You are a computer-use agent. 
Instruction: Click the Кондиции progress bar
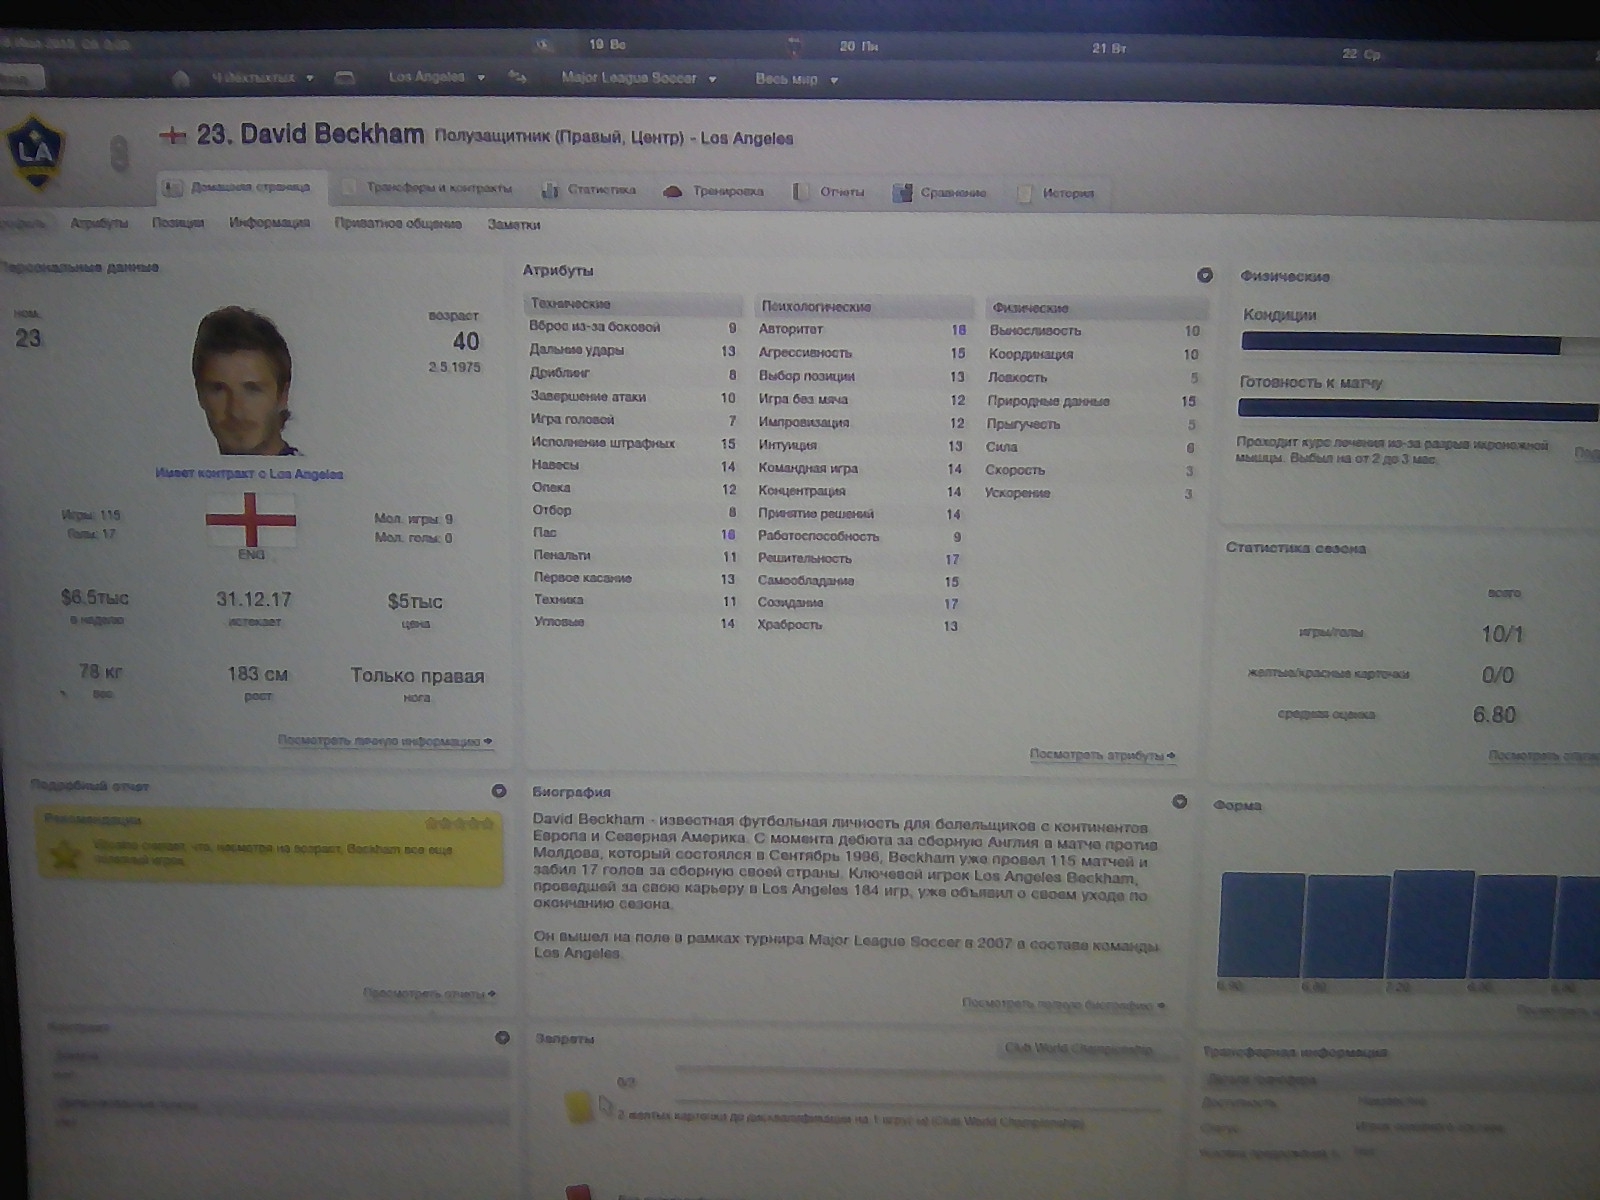[1419, 344]
